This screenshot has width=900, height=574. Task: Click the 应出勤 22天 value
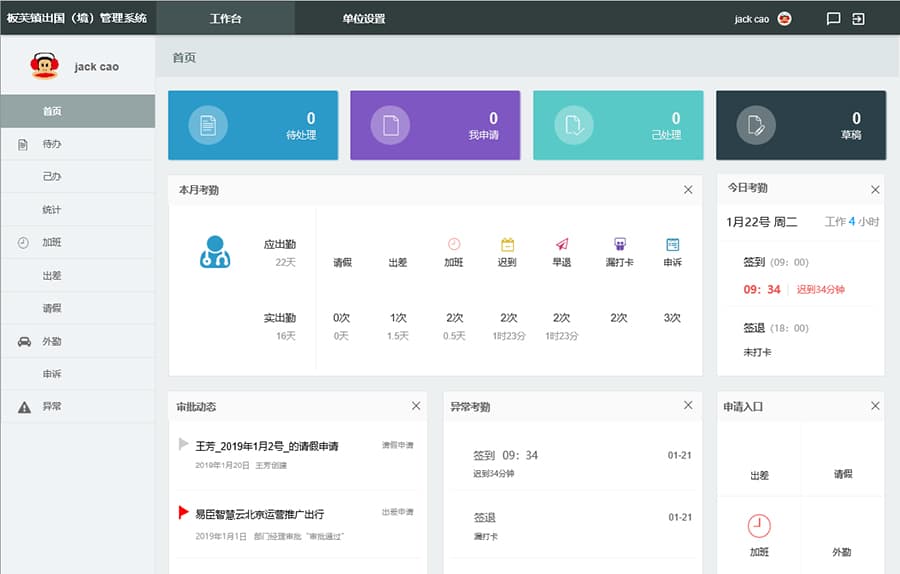tap(285, 262)
